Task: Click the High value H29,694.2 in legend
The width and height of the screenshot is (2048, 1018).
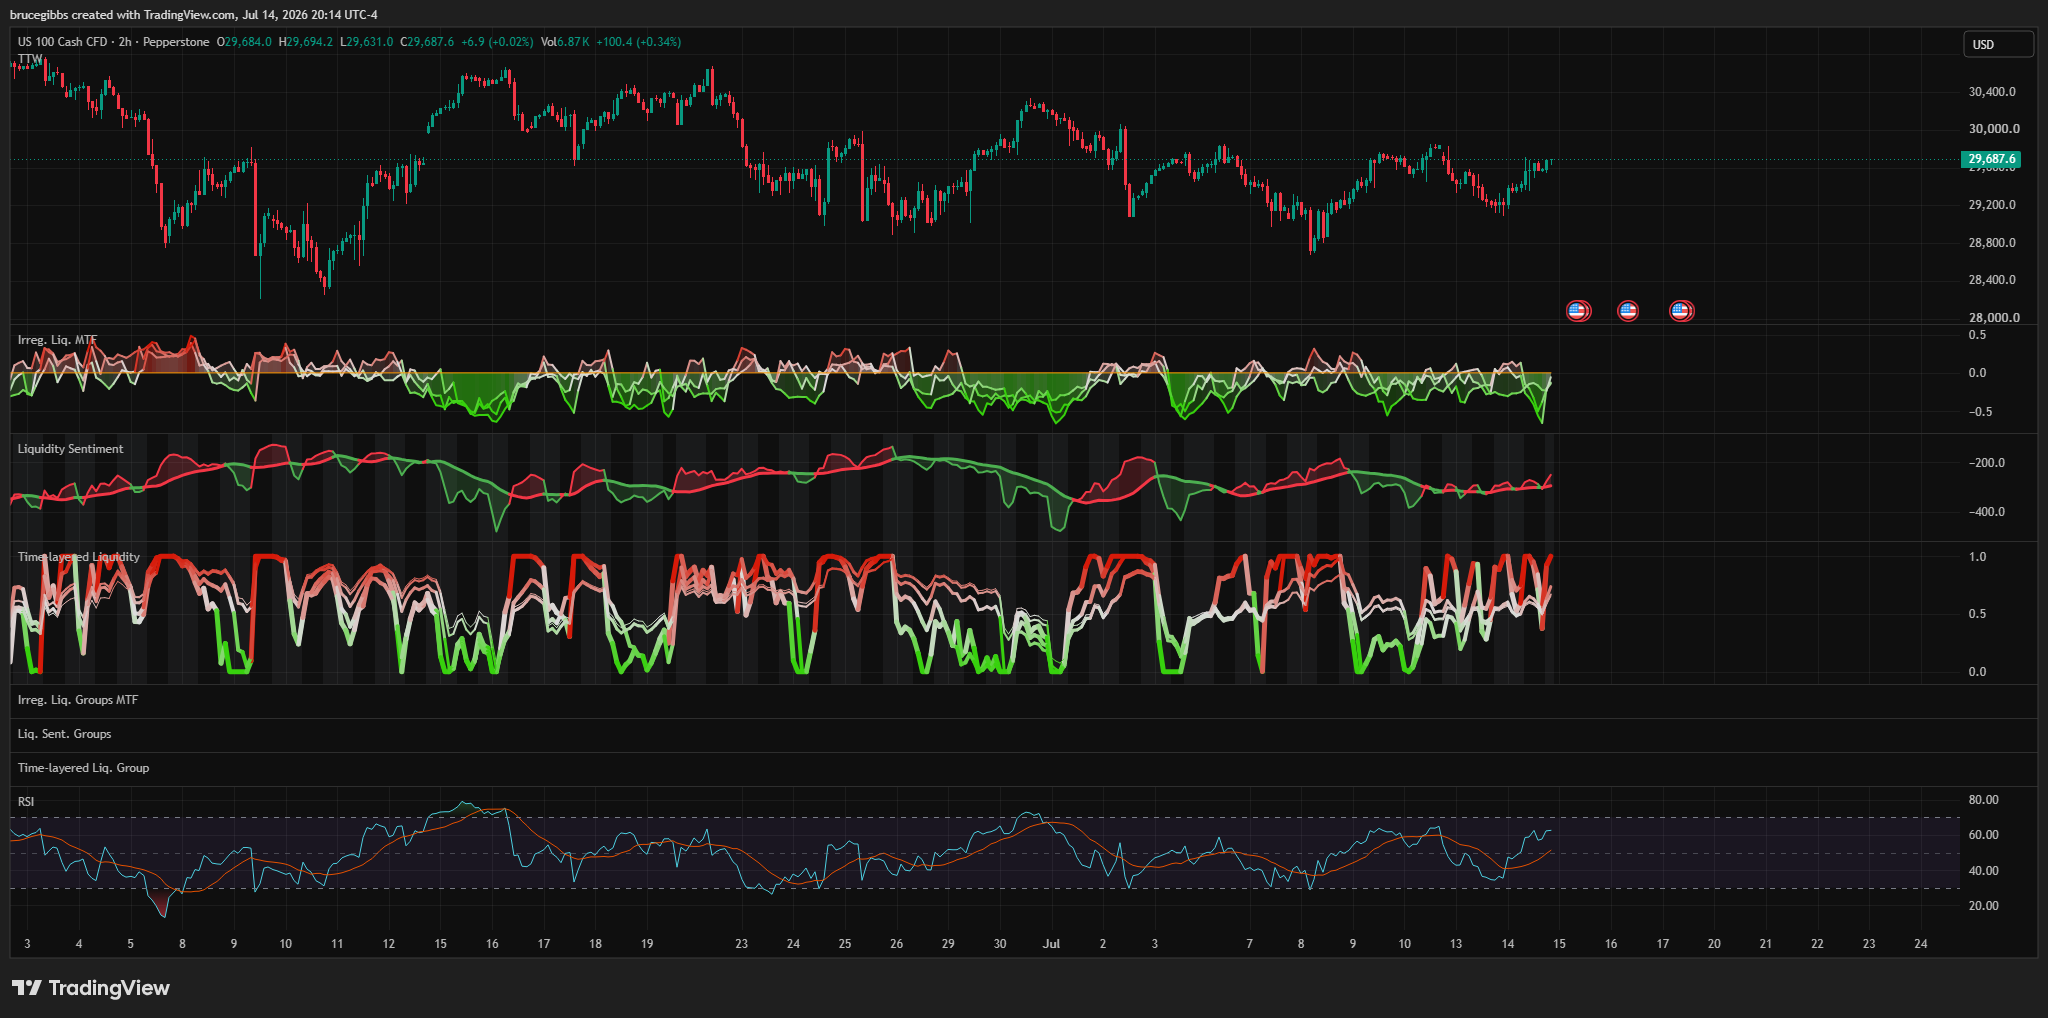Action: (306, 42)
